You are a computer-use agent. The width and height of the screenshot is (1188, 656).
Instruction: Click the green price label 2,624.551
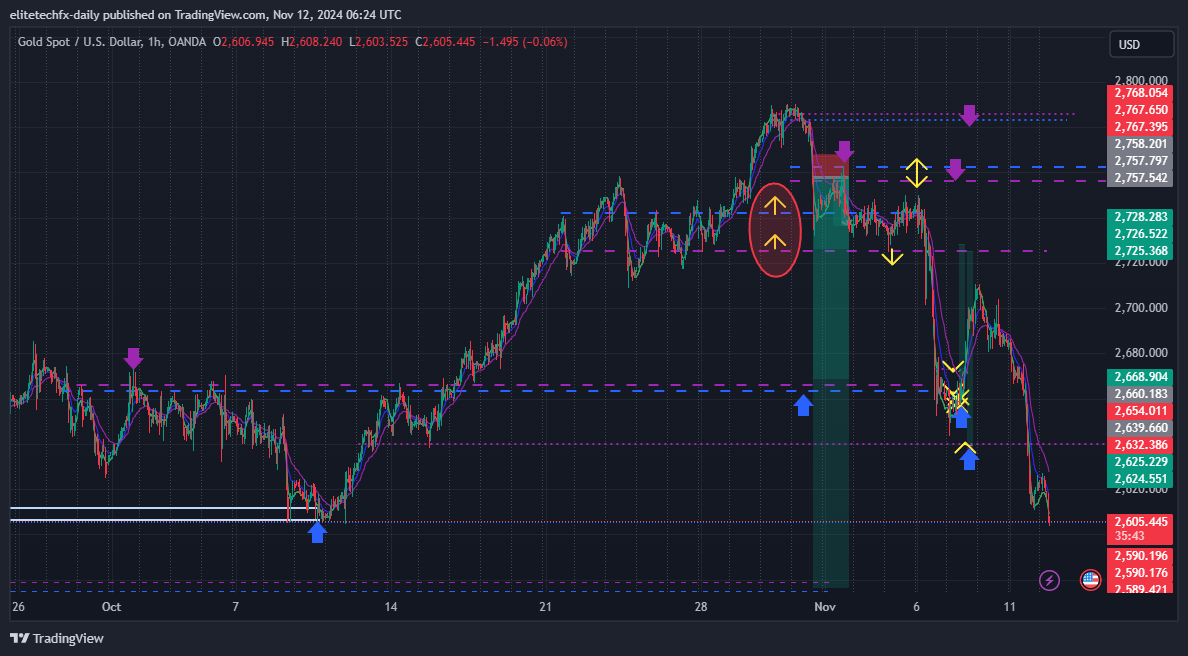[x=1140, y=479]
